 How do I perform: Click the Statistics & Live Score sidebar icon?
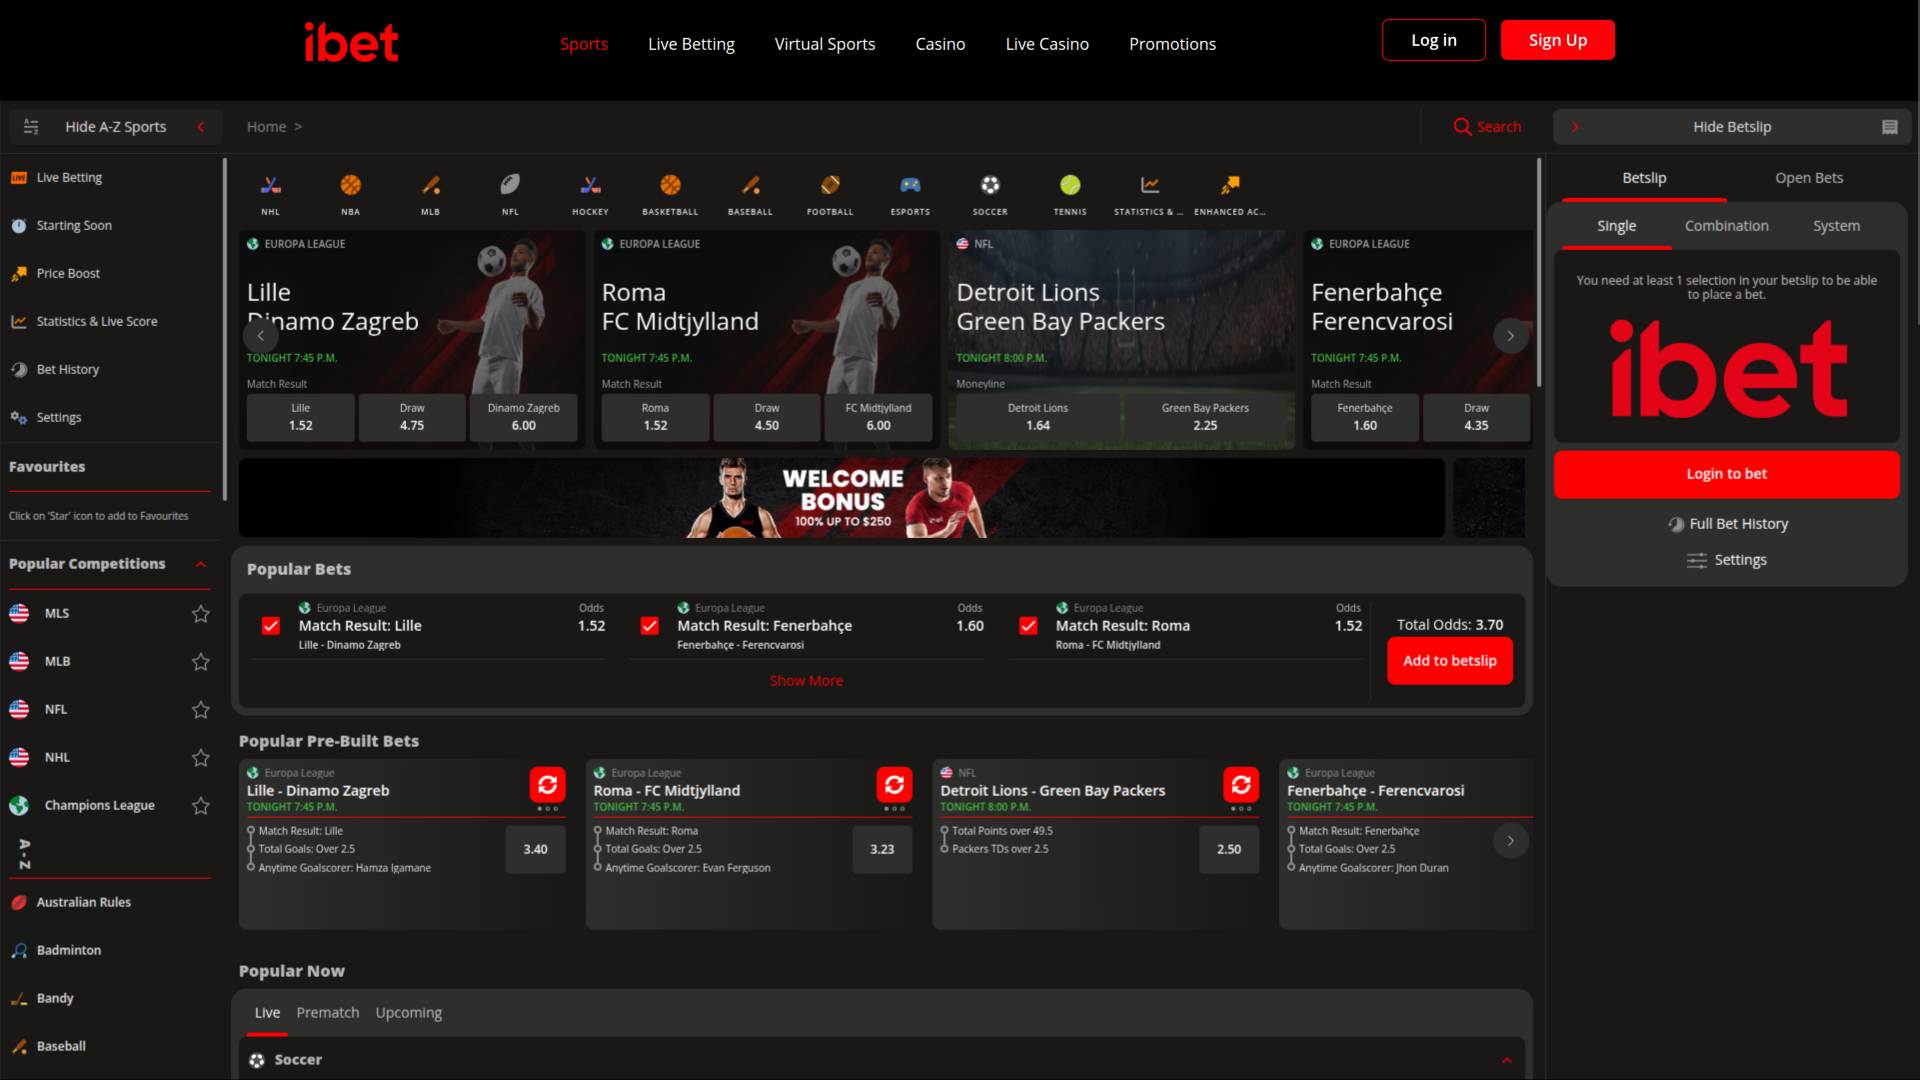click(20, 321)
